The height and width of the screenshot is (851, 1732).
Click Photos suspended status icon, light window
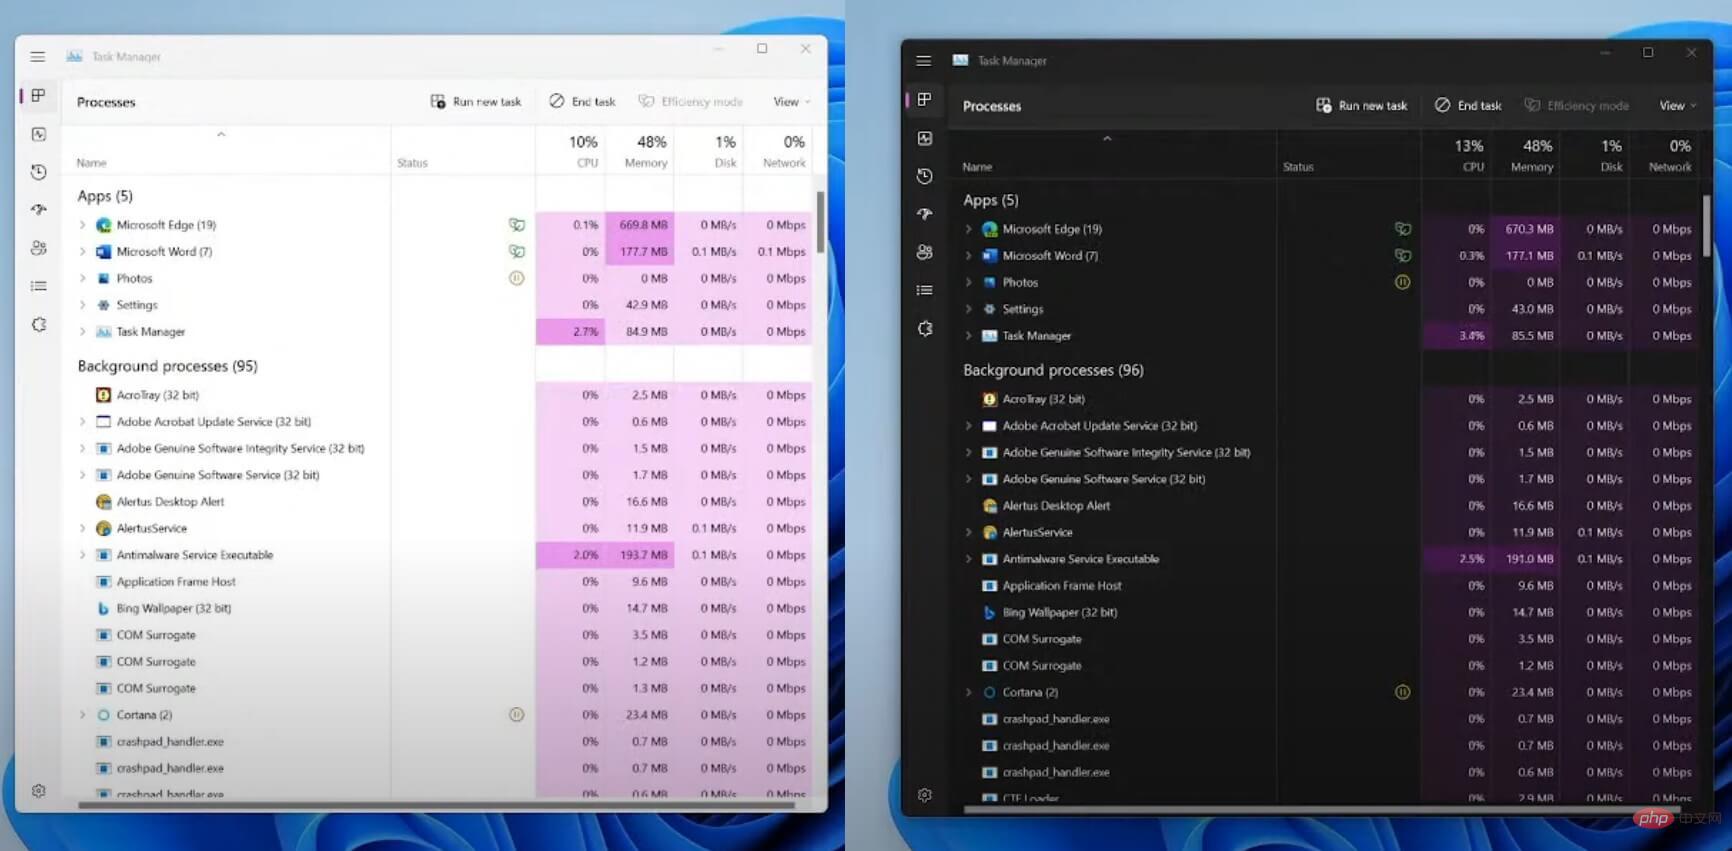pyautogui.click(x=516, y=278)
